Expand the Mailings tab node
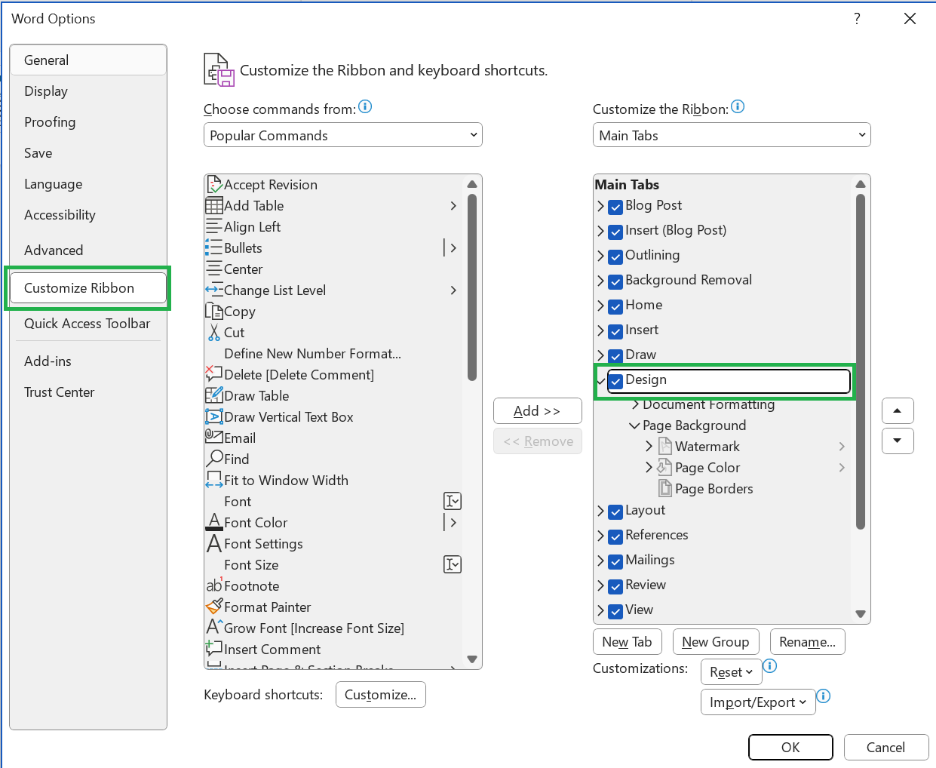 (601, 560)
